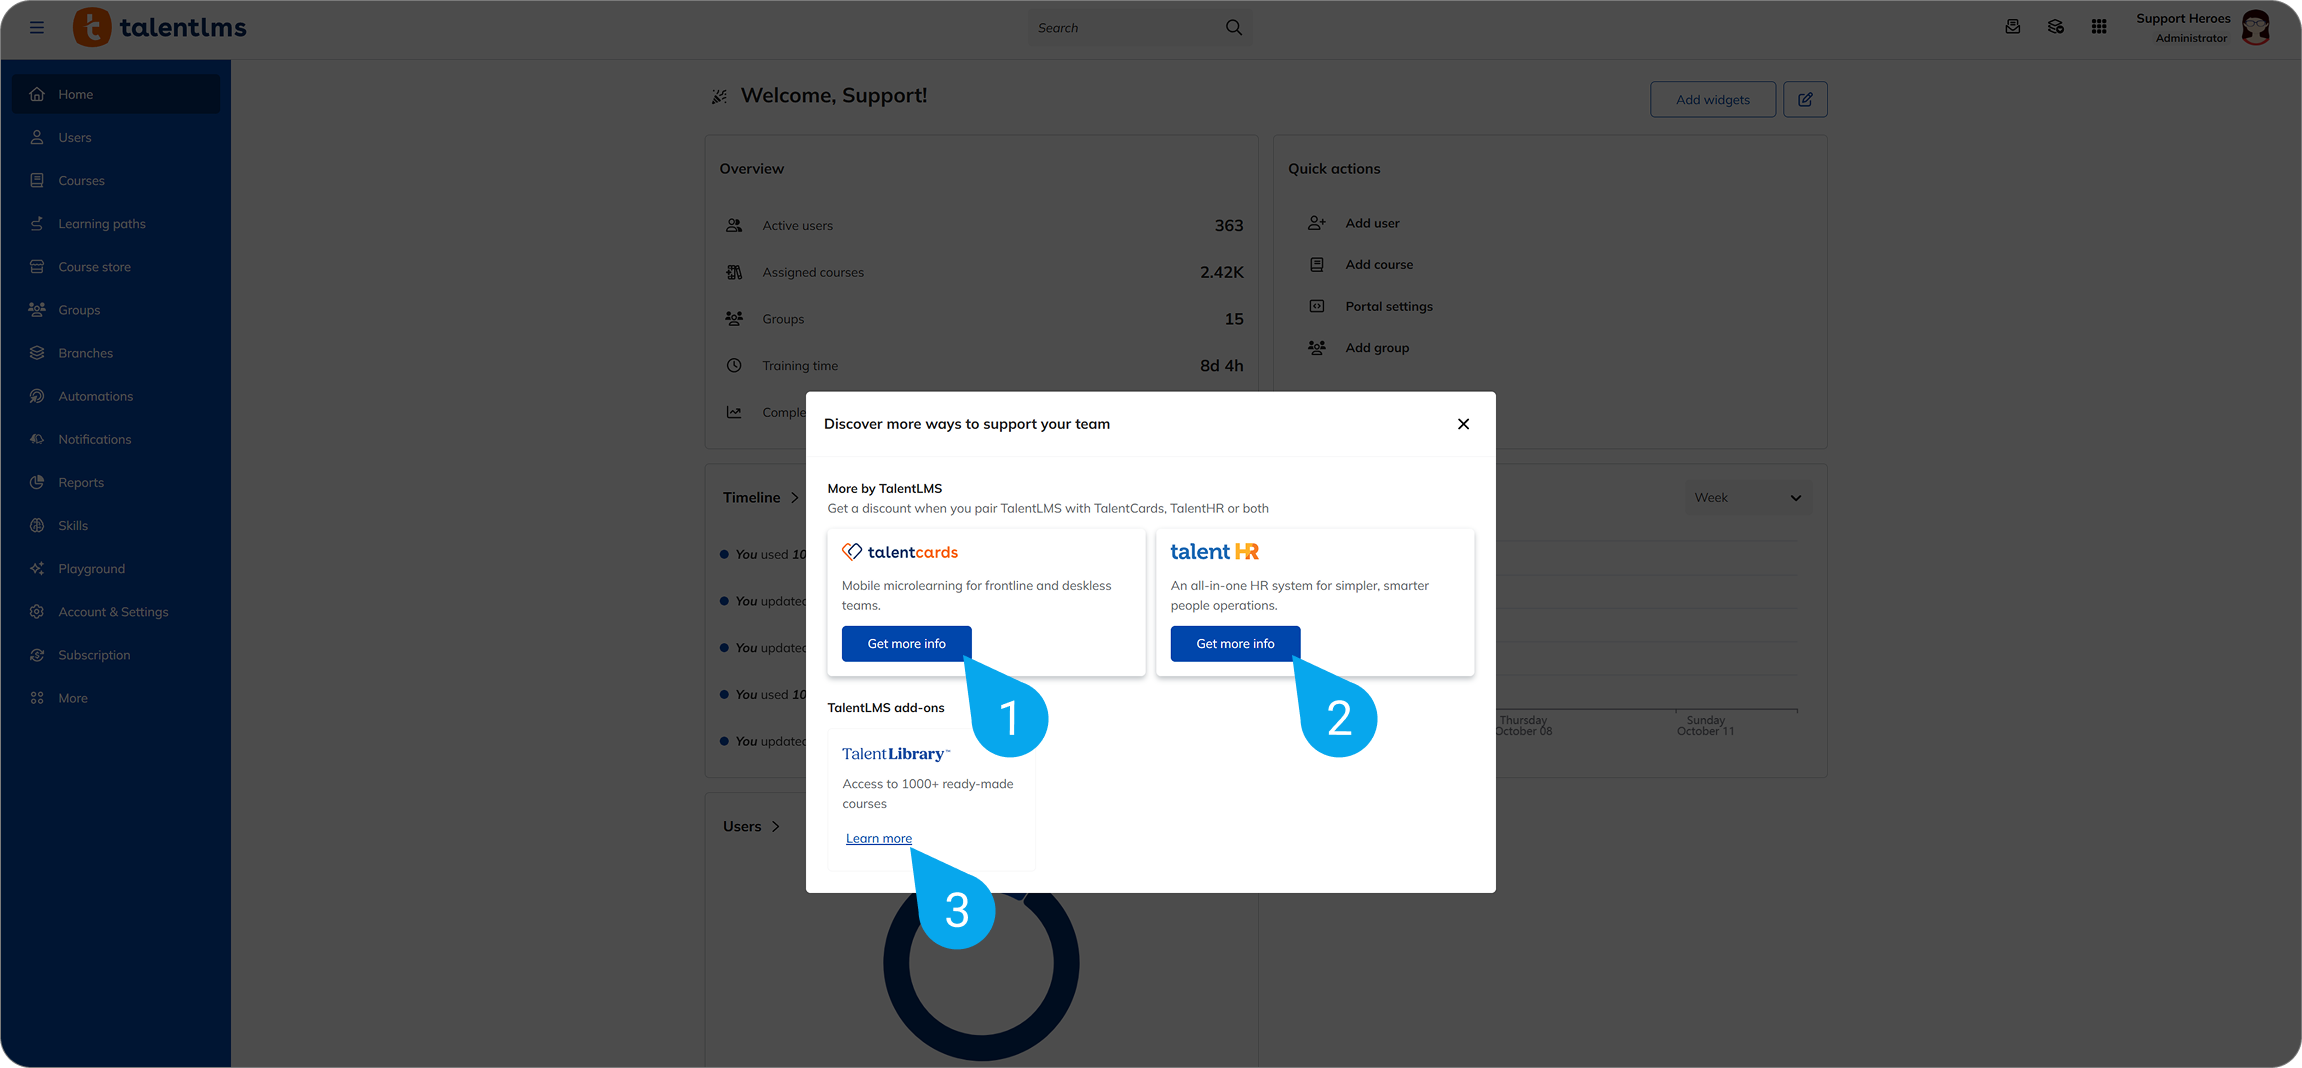Click the Training time clock icon
2302x1068 pixels.
pyautogui.click(x=734, y=365)
